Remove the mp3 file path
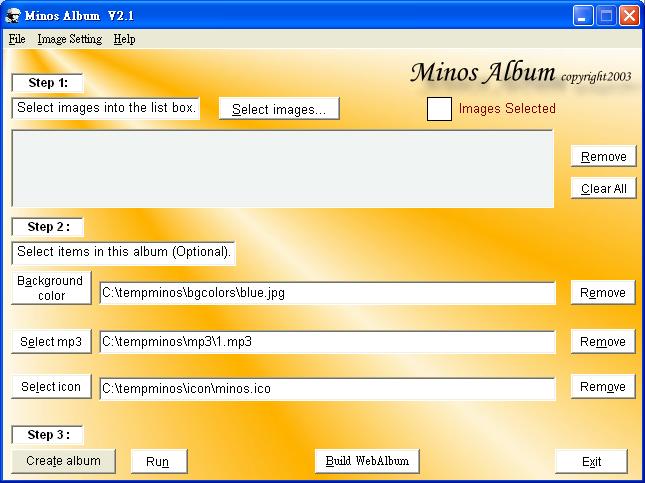 click(x=603, y=341)
